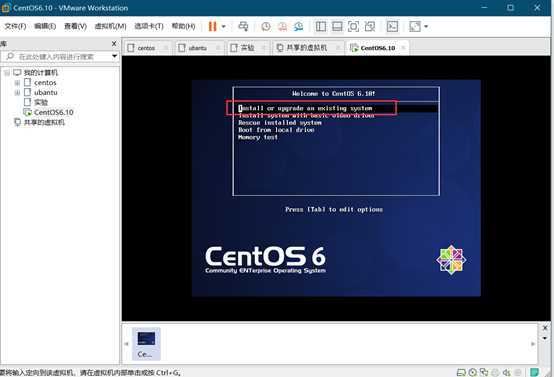
Task: Toggle the library sidebar view icon
Action: (321, 26)
